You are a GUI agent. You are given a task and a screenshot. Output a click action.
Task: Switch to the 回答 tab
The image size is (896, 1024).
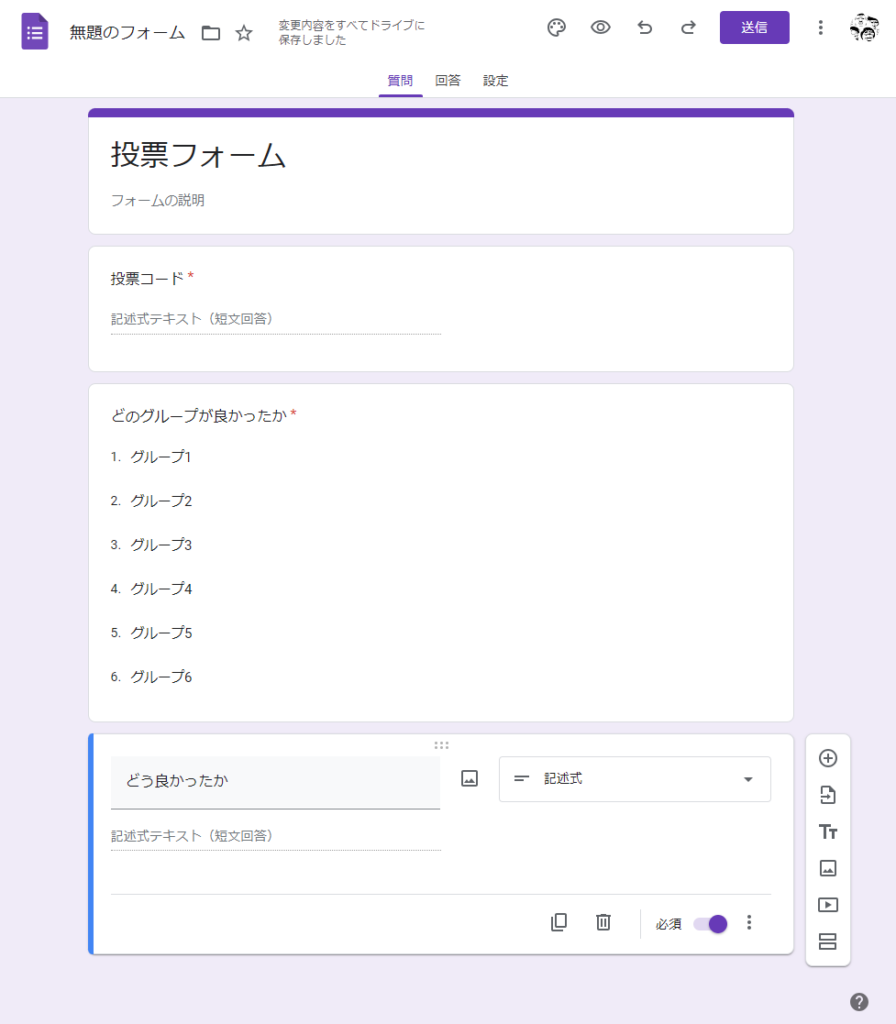tap(448, 80)
